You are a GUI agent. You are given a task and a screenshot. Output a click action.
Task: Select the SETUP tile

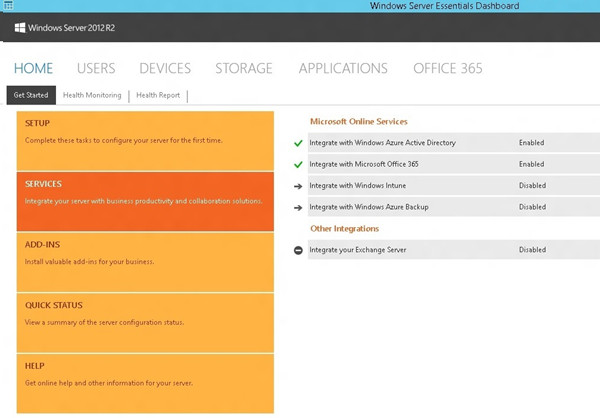(145, 141)
